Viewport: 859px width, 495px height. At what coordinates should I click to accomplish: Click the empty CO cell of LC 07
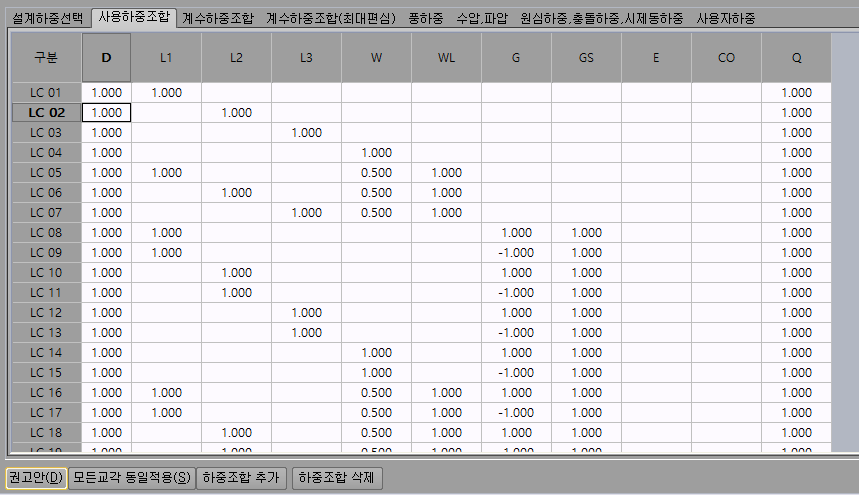pyautogui.click(x=726, y=212)
